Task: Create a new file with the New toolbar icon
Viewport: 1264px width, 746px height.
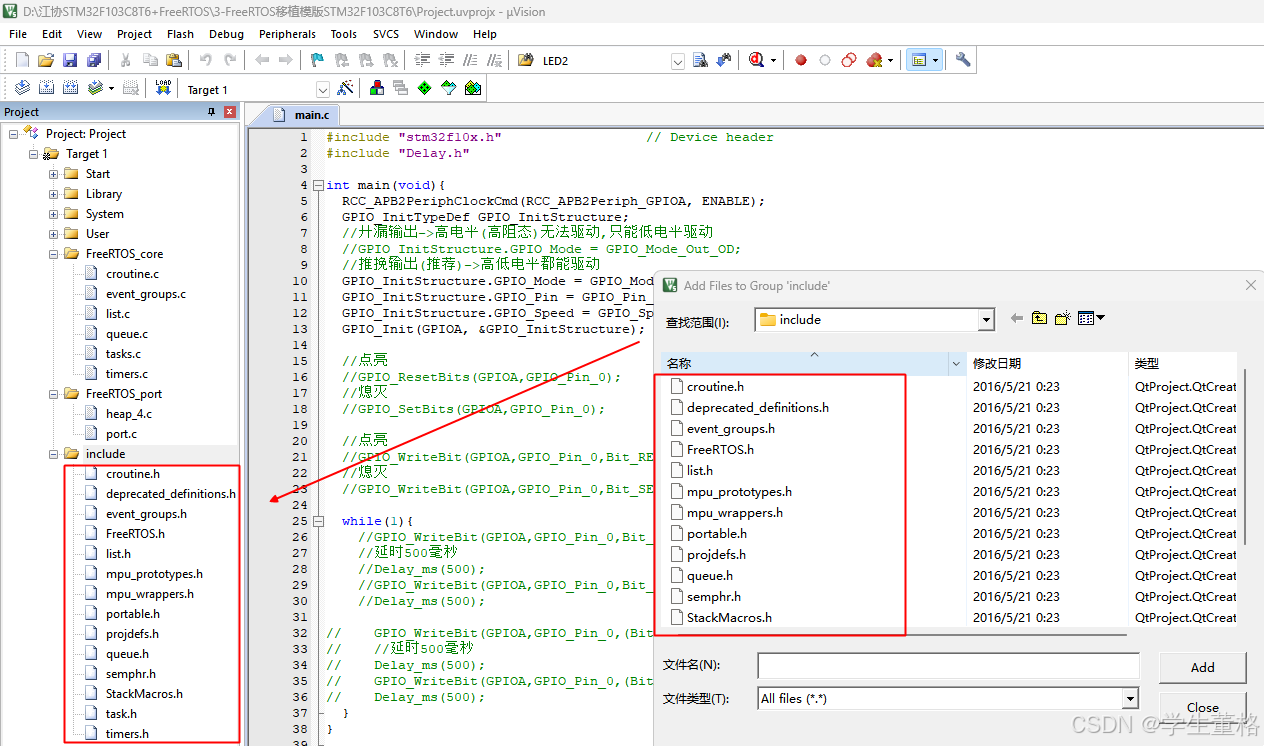Action: coord(22,60)
